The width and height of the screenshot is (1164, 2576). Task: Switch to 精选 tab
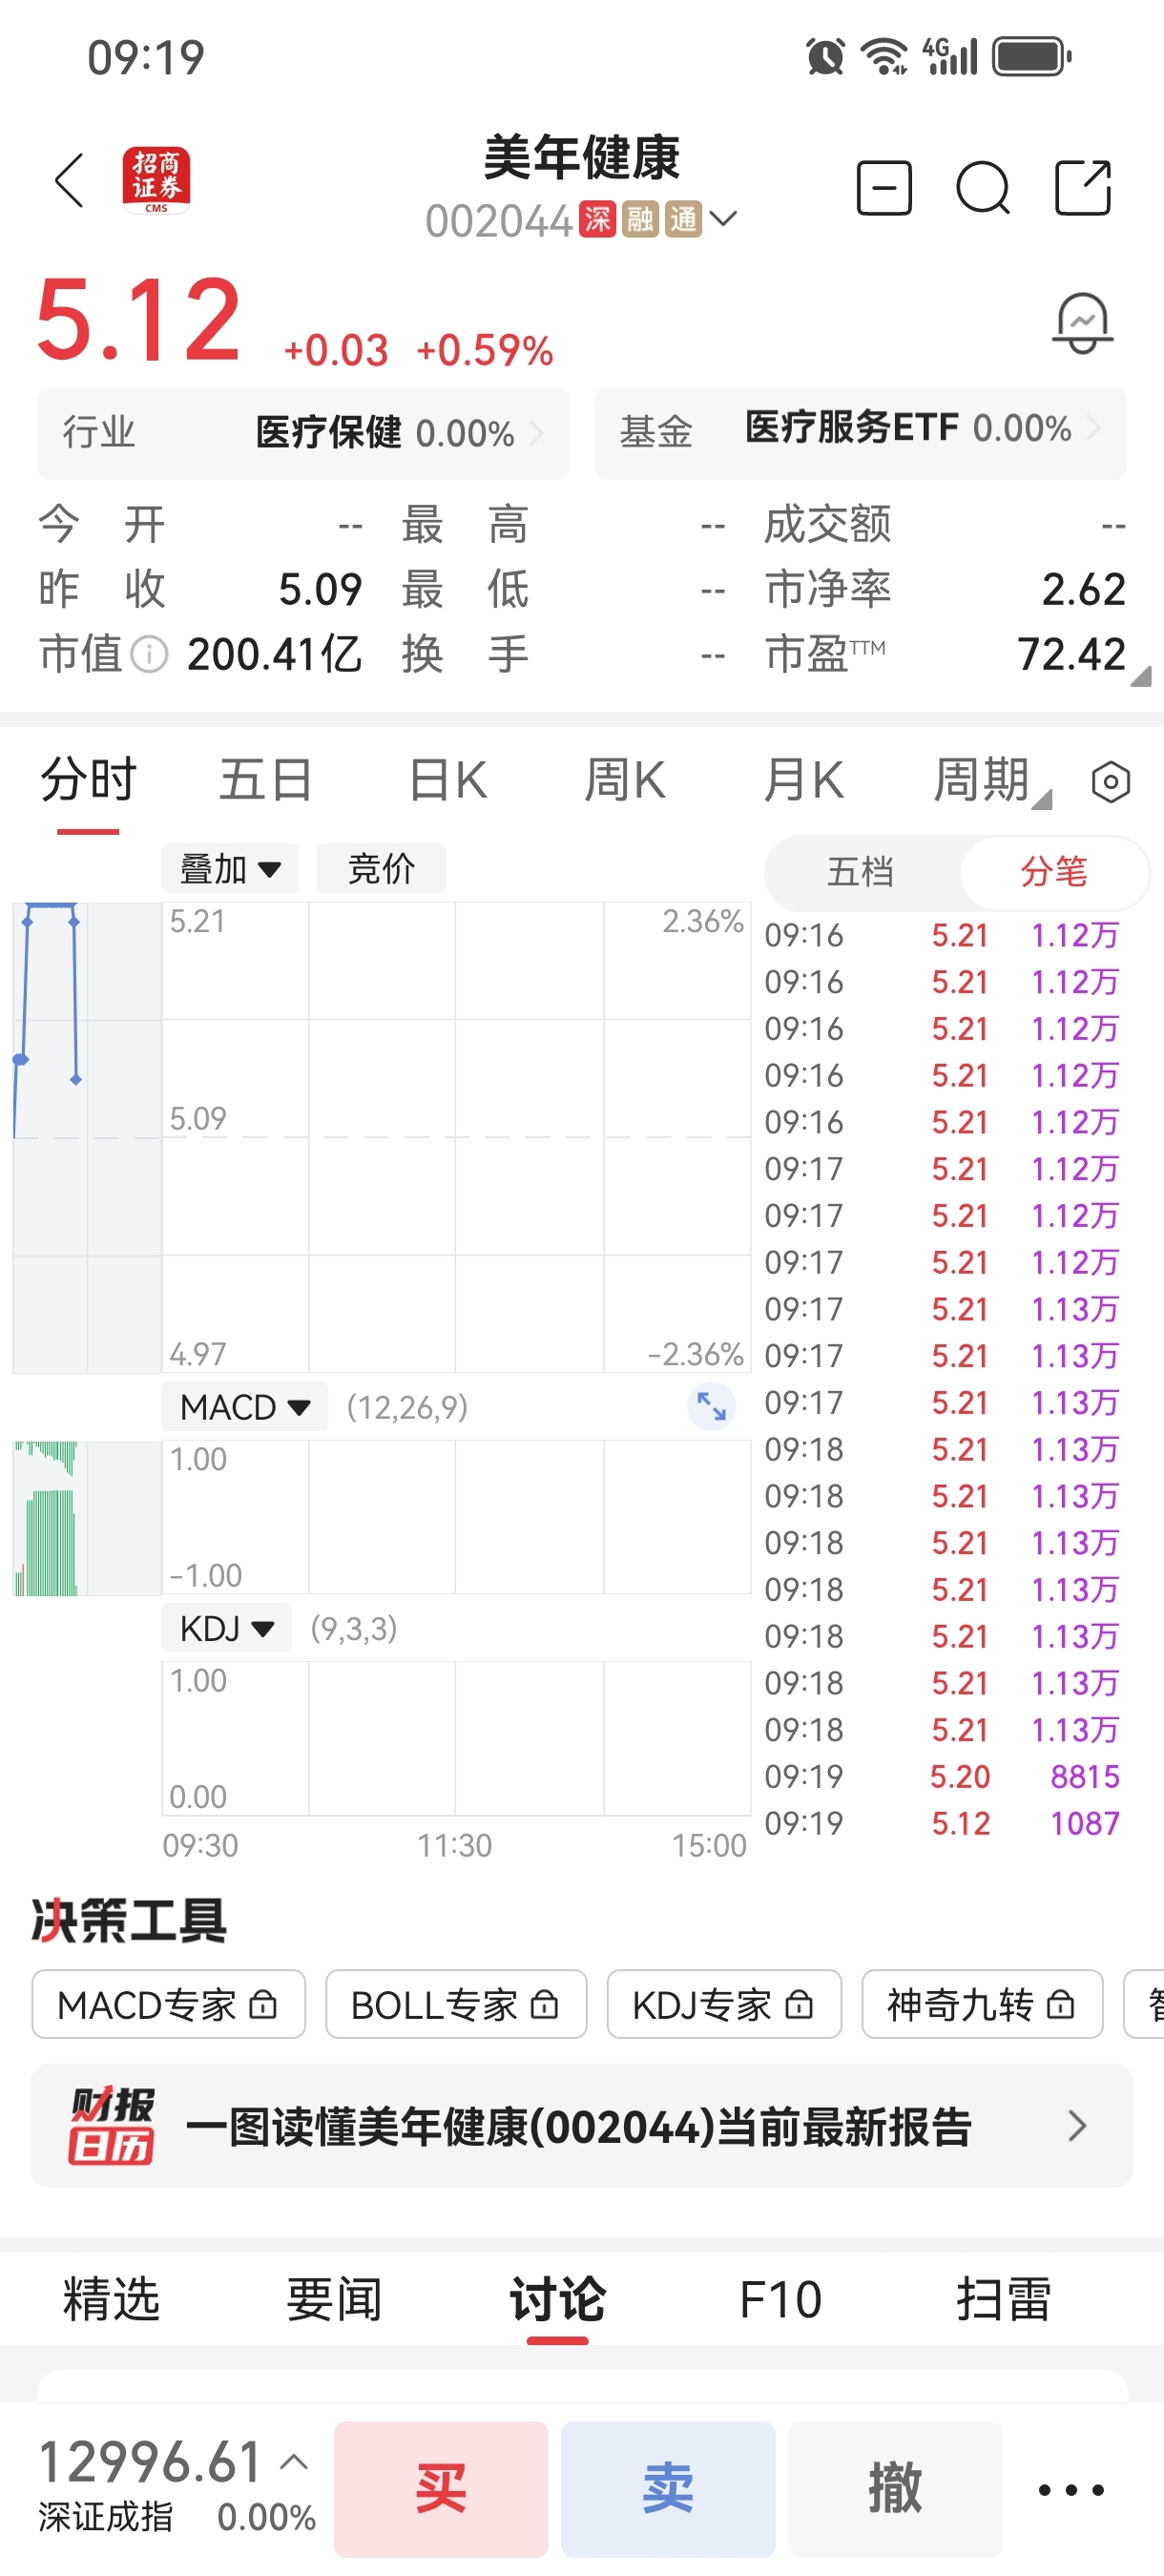tap(111, 2298)
